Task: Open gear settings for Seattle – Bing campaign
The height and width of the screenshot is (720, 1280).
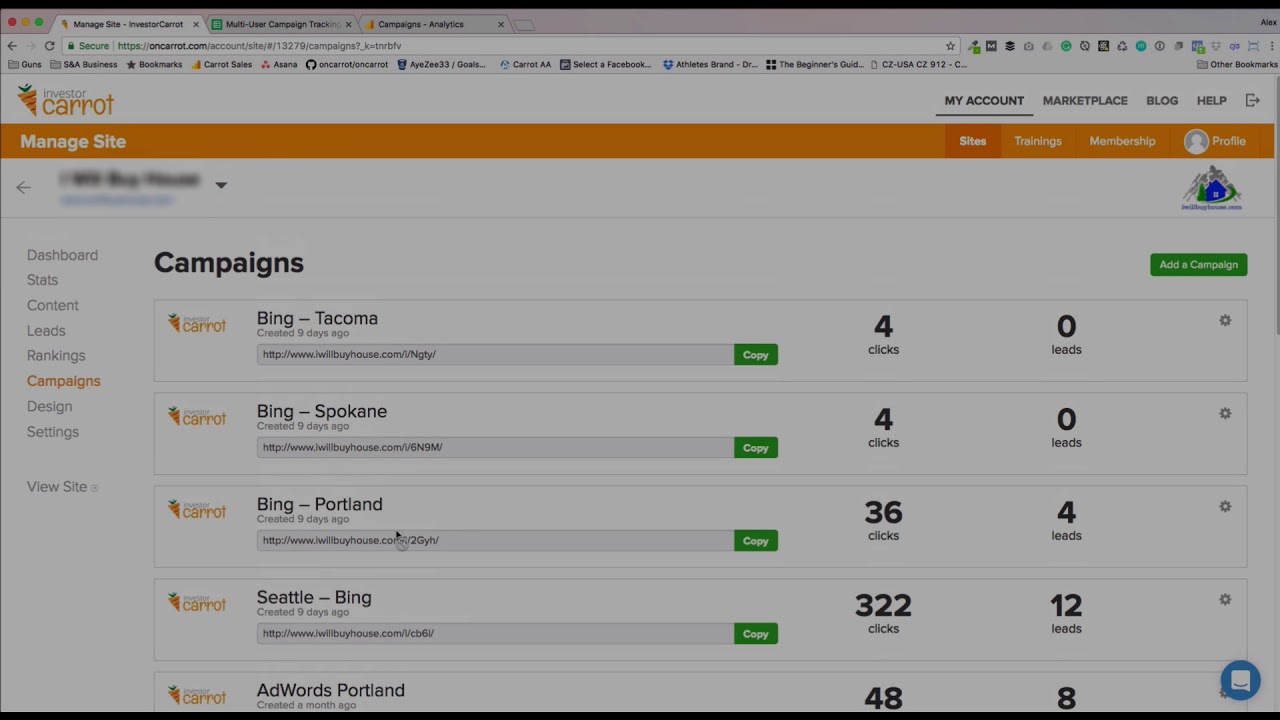Action: pyautogui.click(x=1225, y=599)
